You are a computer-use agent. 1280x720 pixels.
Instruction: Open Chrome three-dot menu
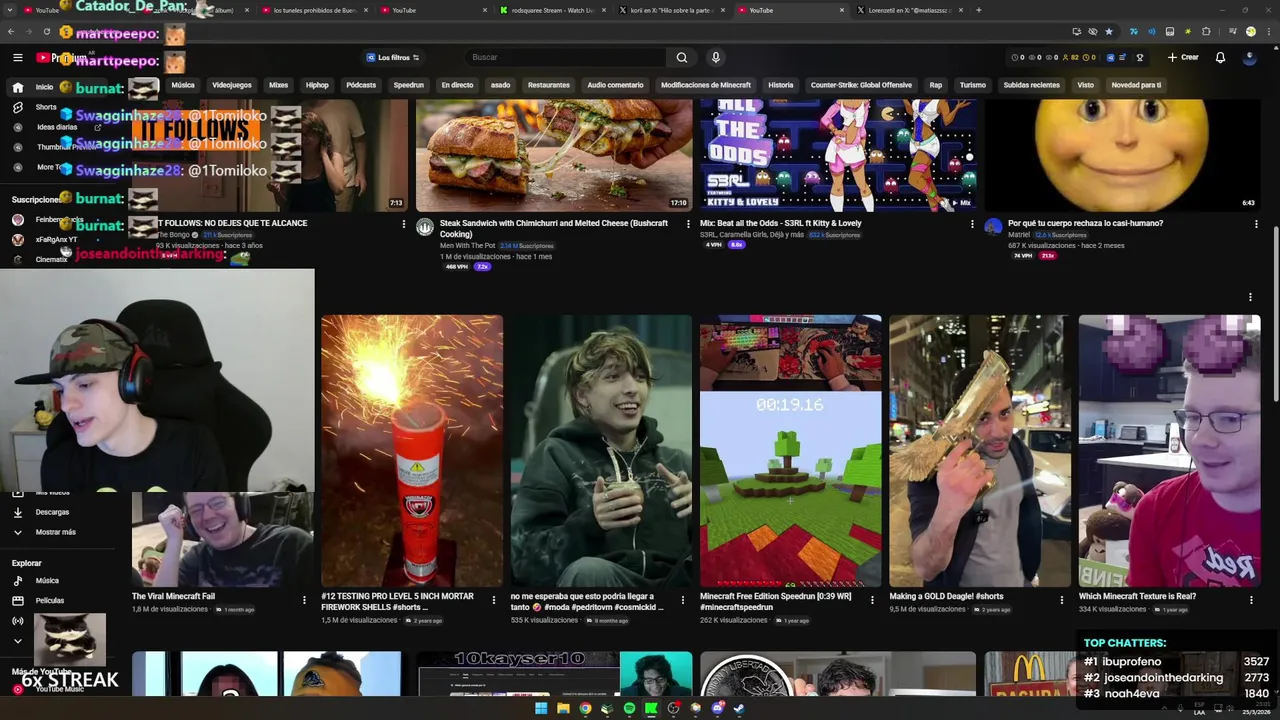1268,31
